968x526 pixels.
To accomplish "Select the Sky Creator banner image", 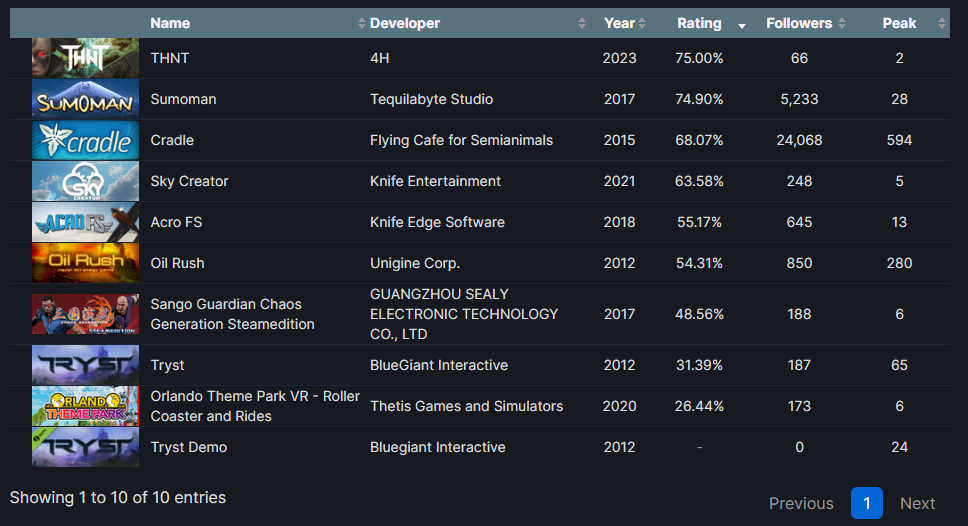I will coord(85,181).
